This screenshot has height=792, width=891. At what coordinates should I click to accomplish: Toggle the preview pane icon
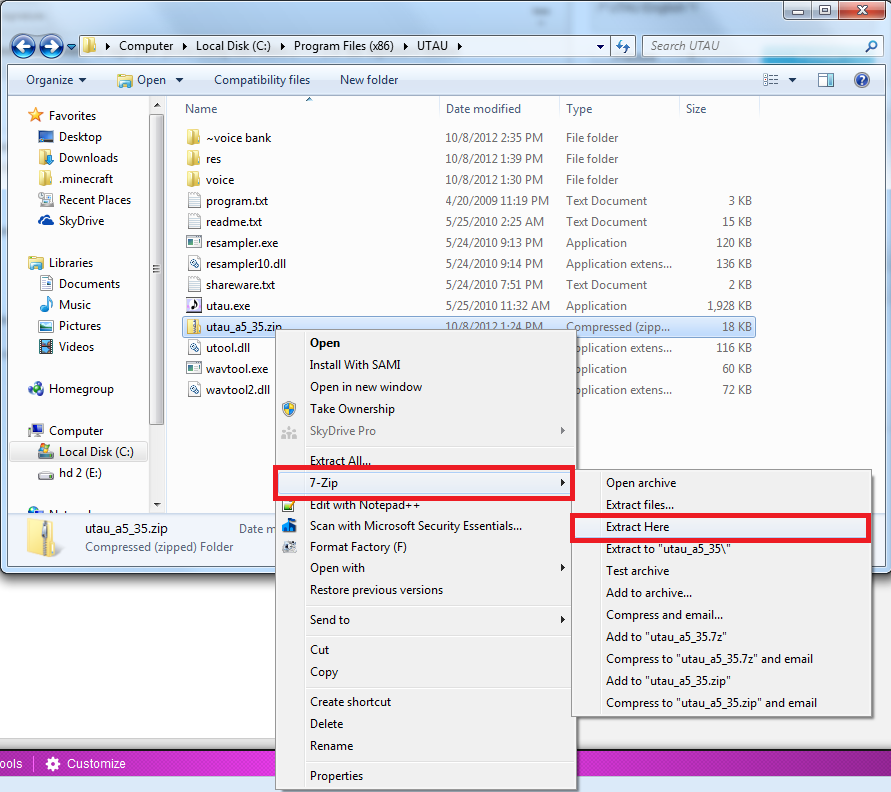[826, 80]
